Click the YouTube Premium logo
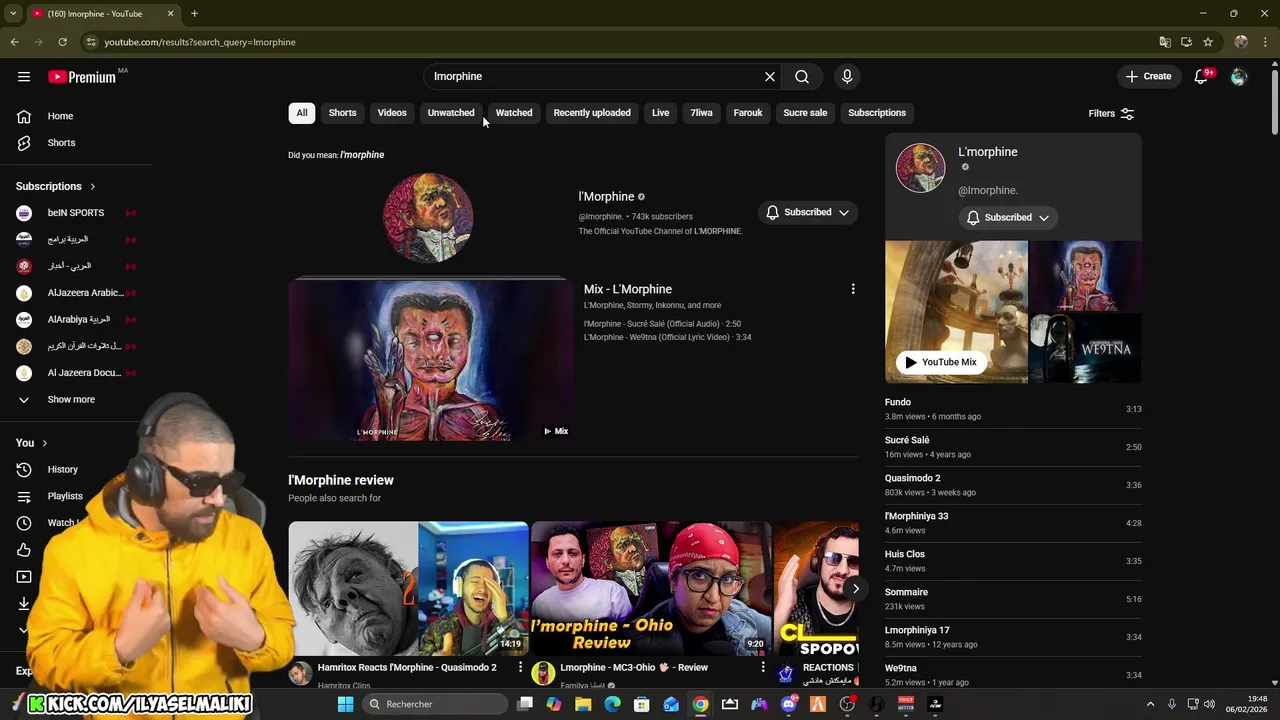Screen dimensions: 1280x720 point(82,77)
